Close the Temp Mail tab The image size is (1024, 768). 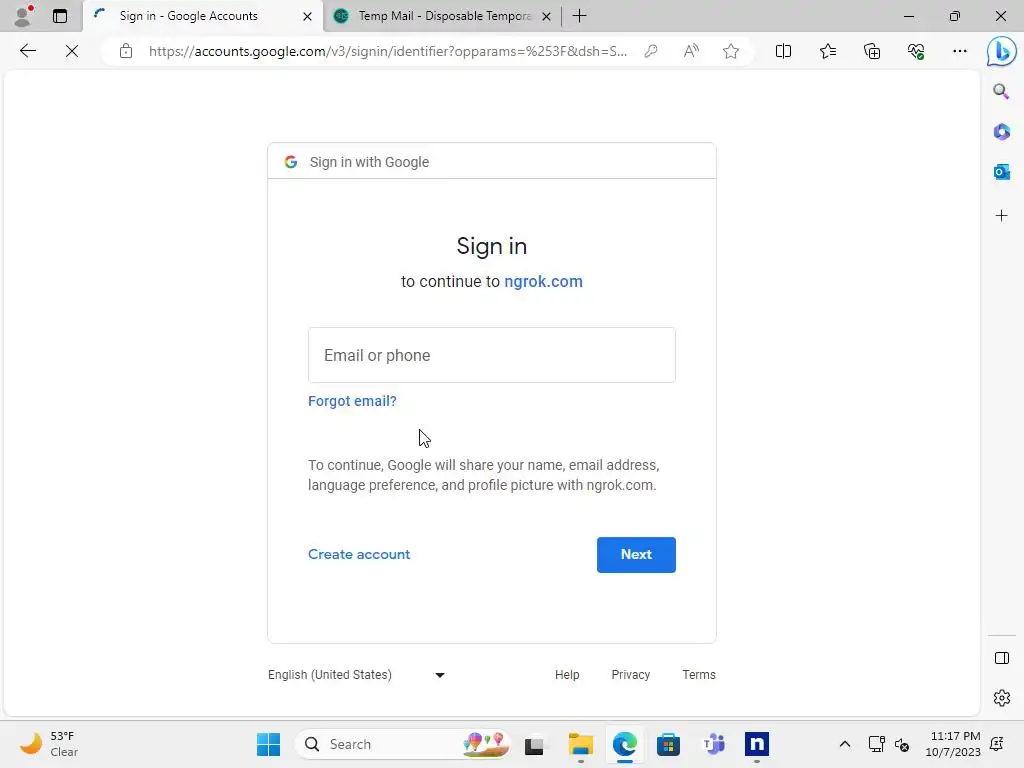[547, 16]
